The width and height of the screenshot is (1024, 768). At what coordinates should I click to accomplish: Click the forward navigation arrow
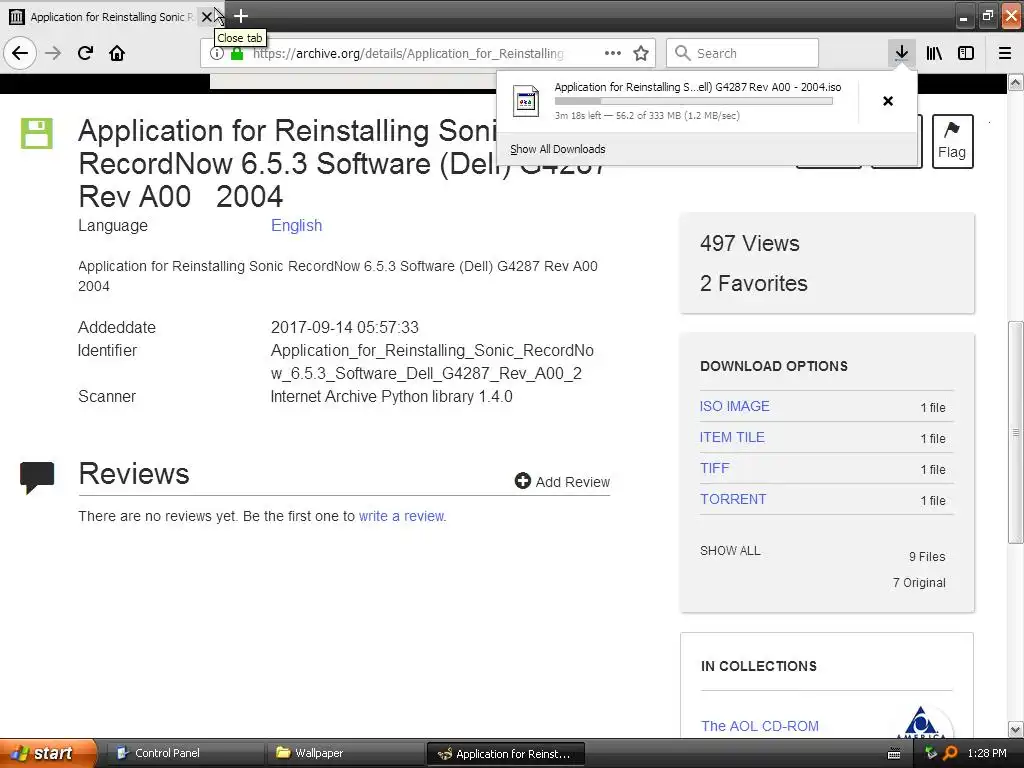click(53, 53)
